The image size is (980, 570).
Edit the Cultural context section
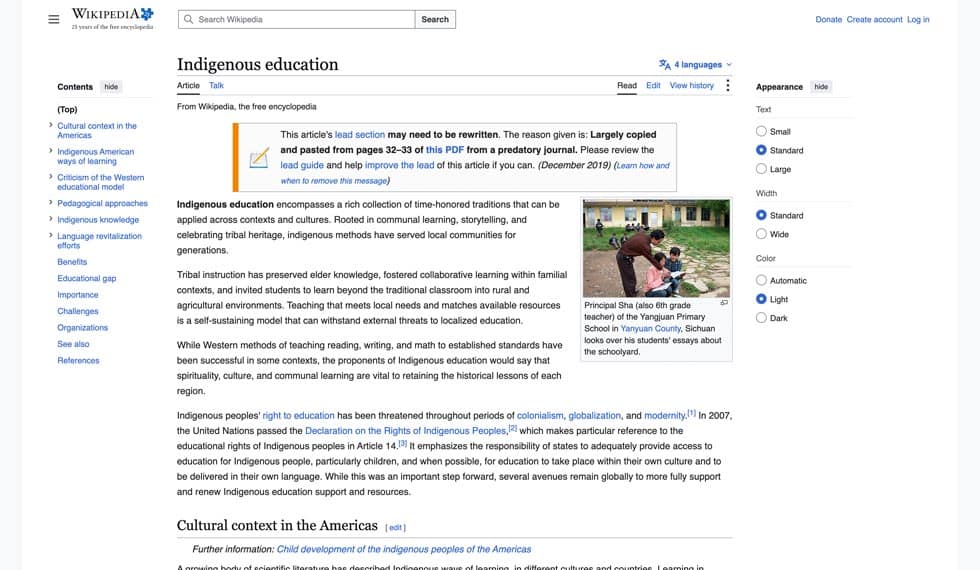pos(396,528)
